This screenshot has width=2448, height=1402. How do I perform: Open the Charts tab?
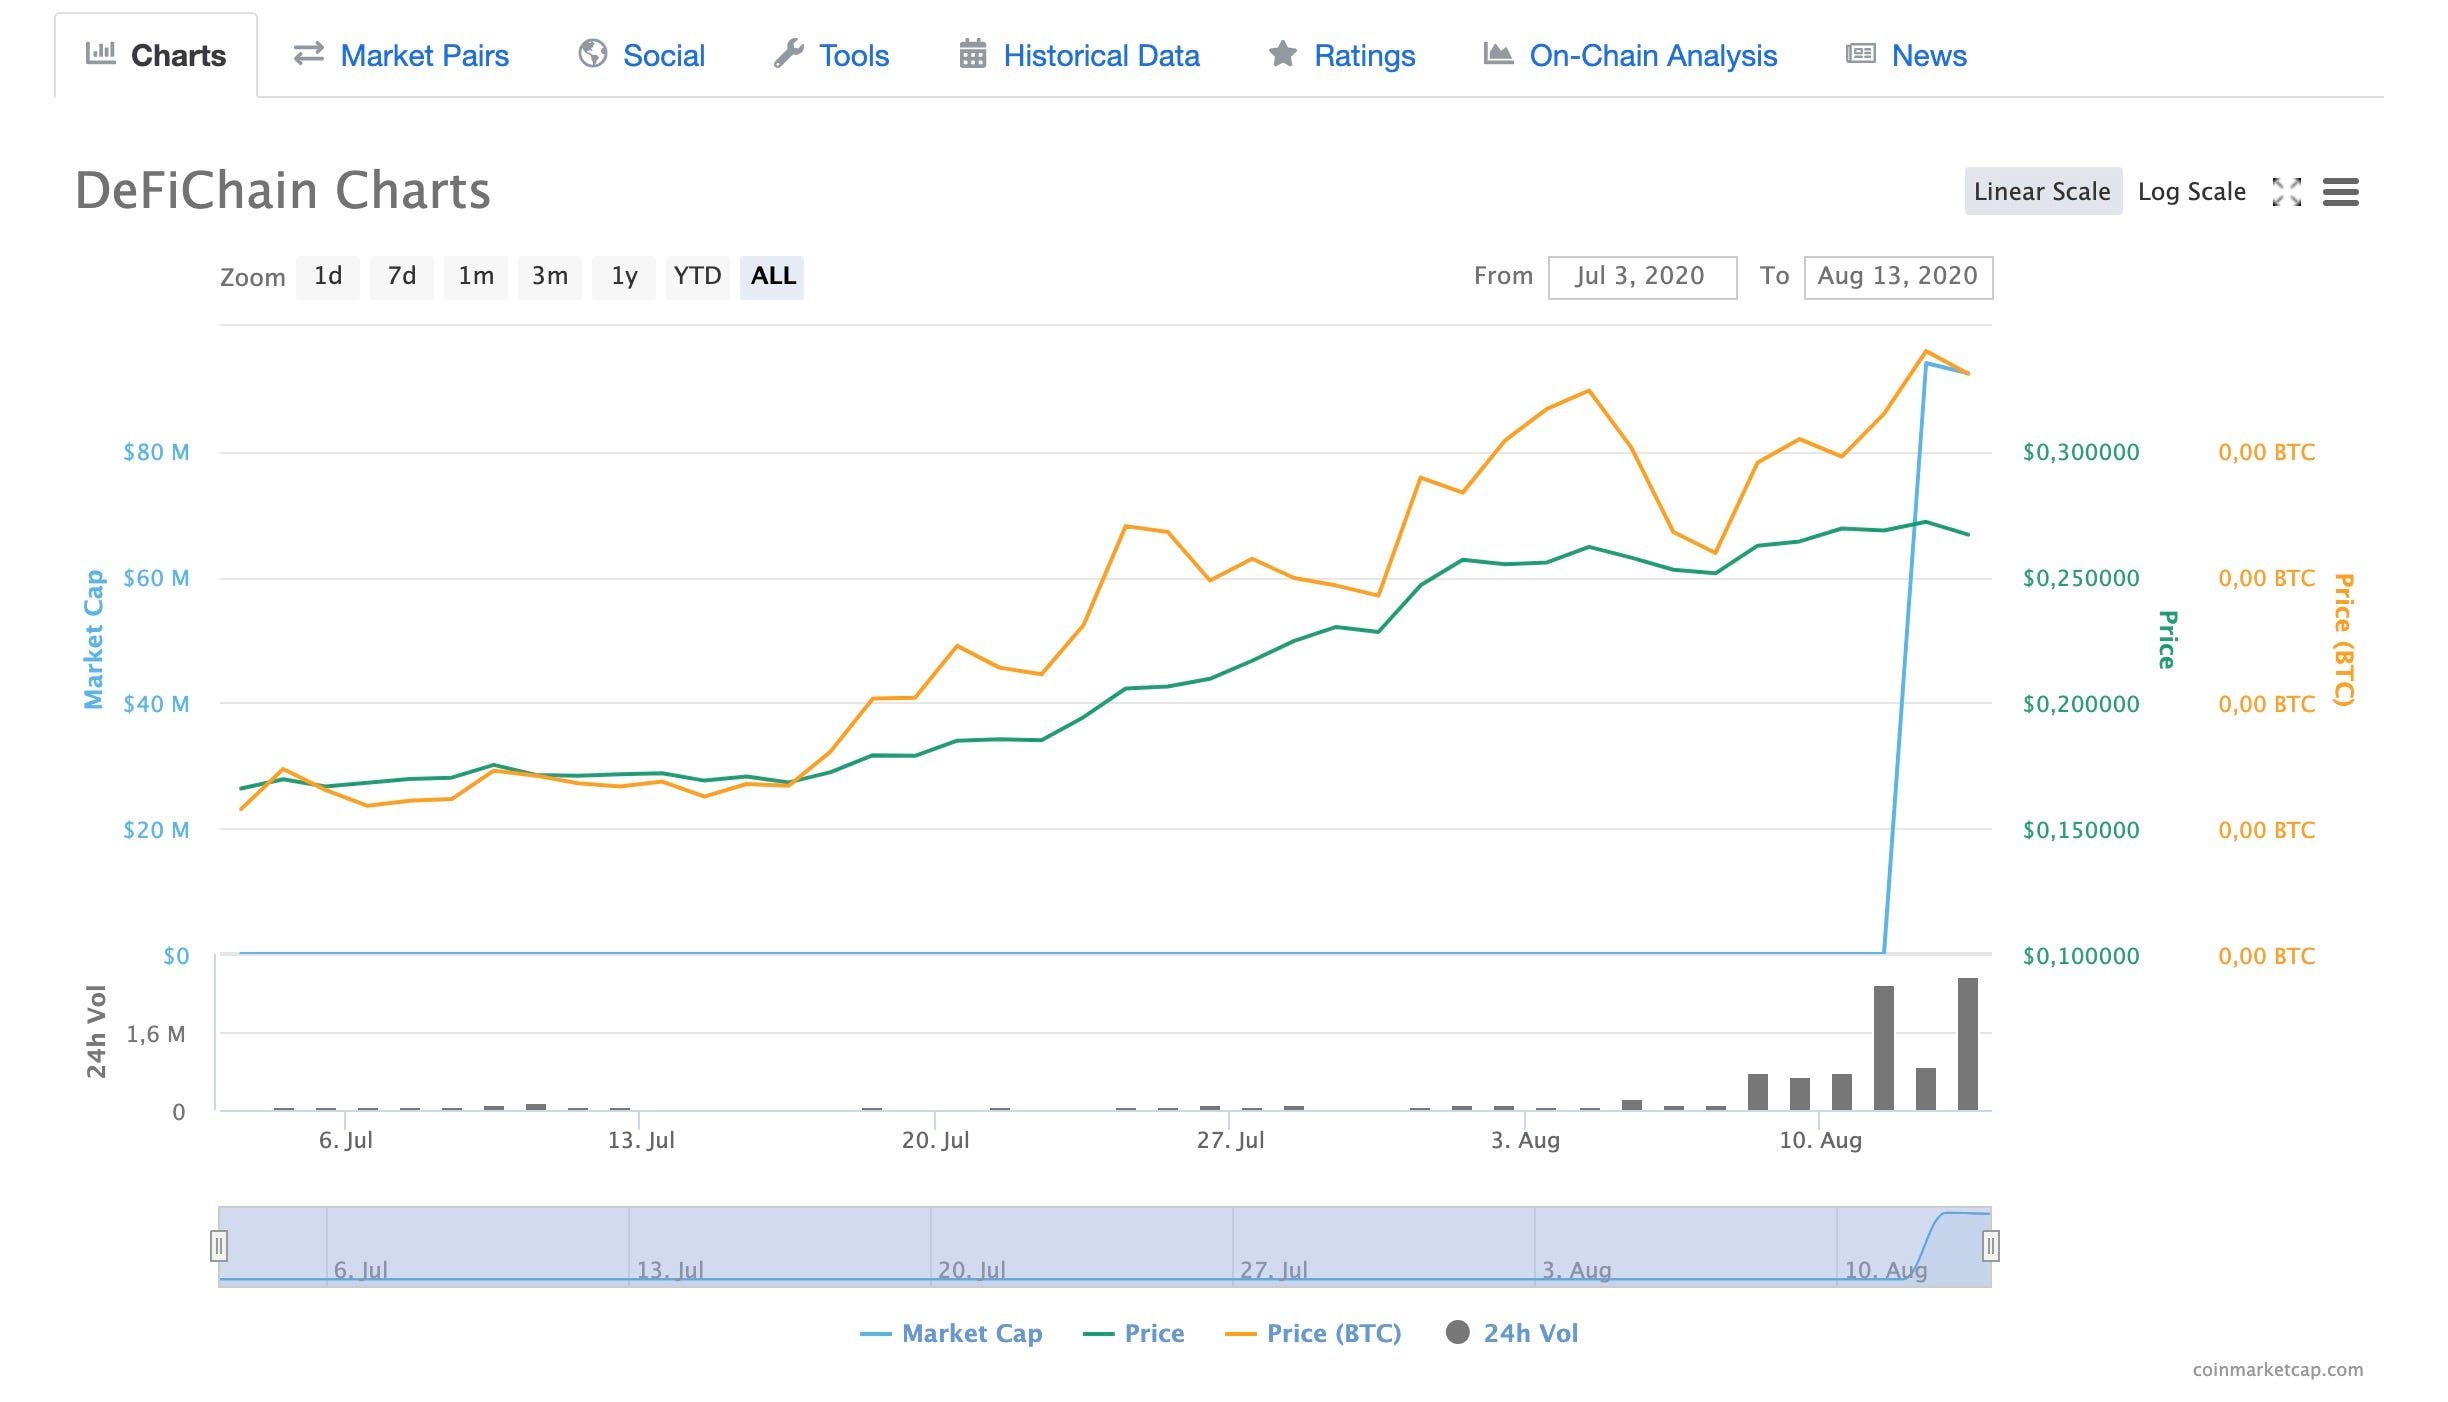pyautogui.click(x=156, y=55)
